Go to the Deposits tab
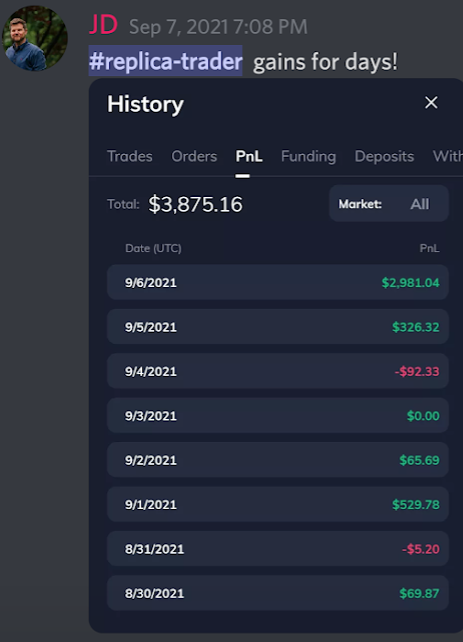The image size is (463, 642). pos(384,156)
